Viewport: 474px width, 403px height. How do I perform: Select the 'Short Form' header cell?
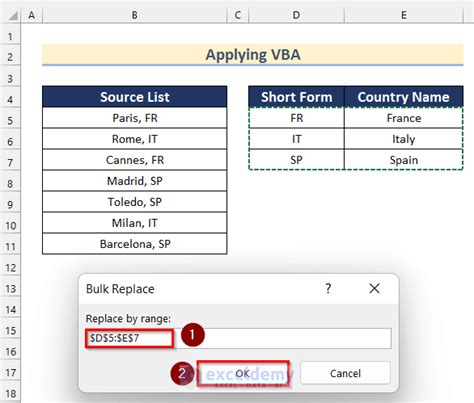coord(296,97)
